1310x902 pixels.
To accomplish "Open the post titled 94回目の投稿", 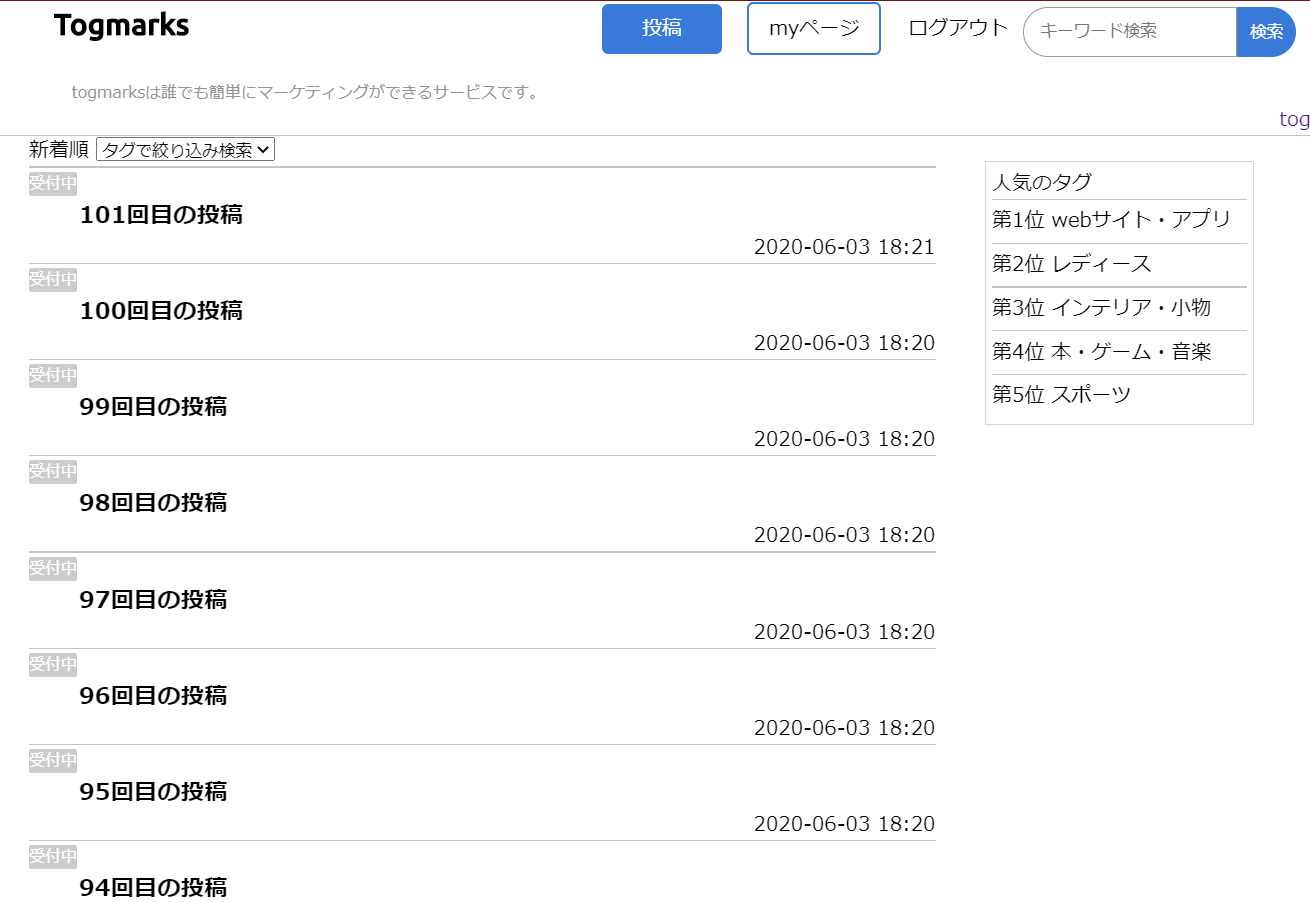I will [153, 888].
